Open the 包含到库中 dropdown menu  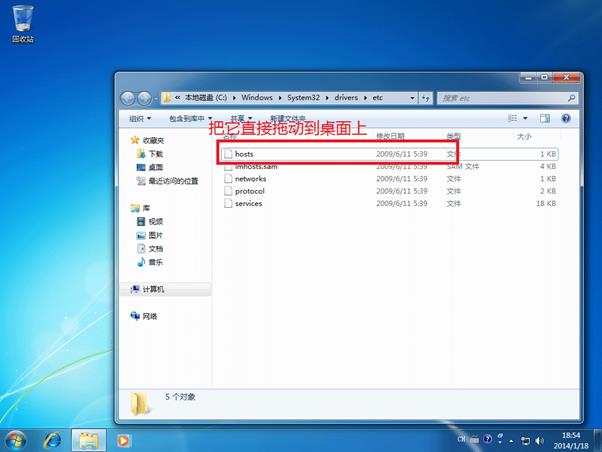(189, 118)
